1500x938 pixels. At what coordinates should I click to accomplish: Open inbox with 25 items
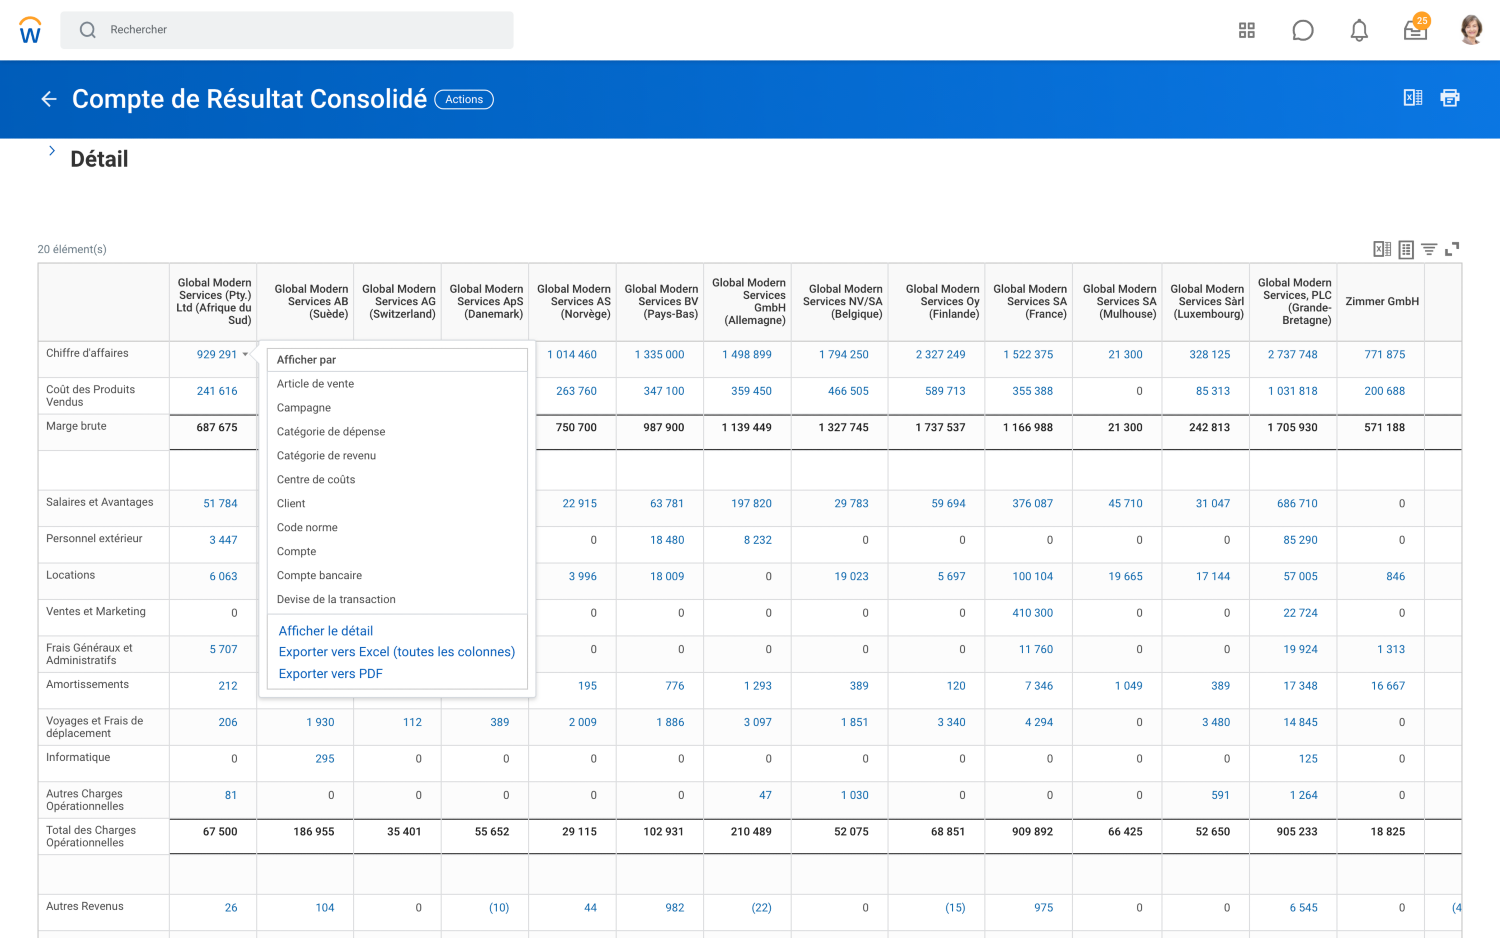pos(1415,30)
